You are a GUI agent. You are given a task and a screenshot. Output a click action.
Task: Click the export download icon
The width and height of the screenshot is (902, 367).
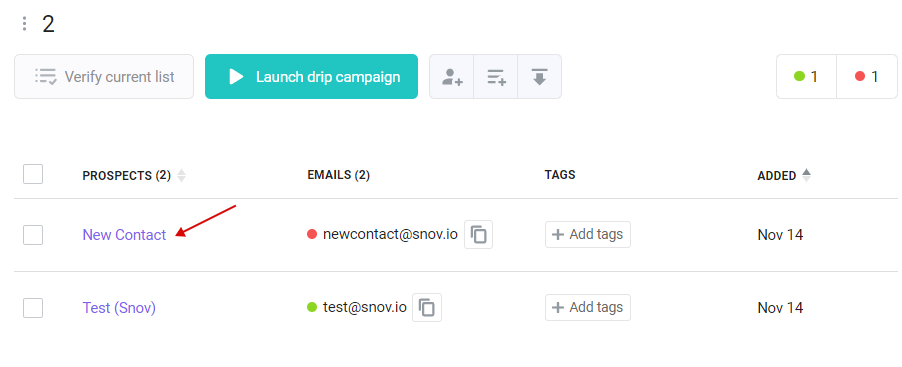[x=539, y=77]
